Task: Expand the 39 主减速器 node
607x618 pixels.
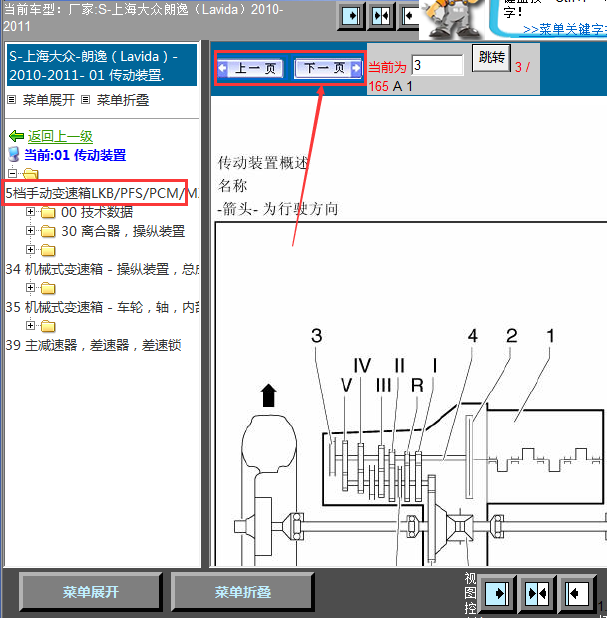Action: coord(30,325)
